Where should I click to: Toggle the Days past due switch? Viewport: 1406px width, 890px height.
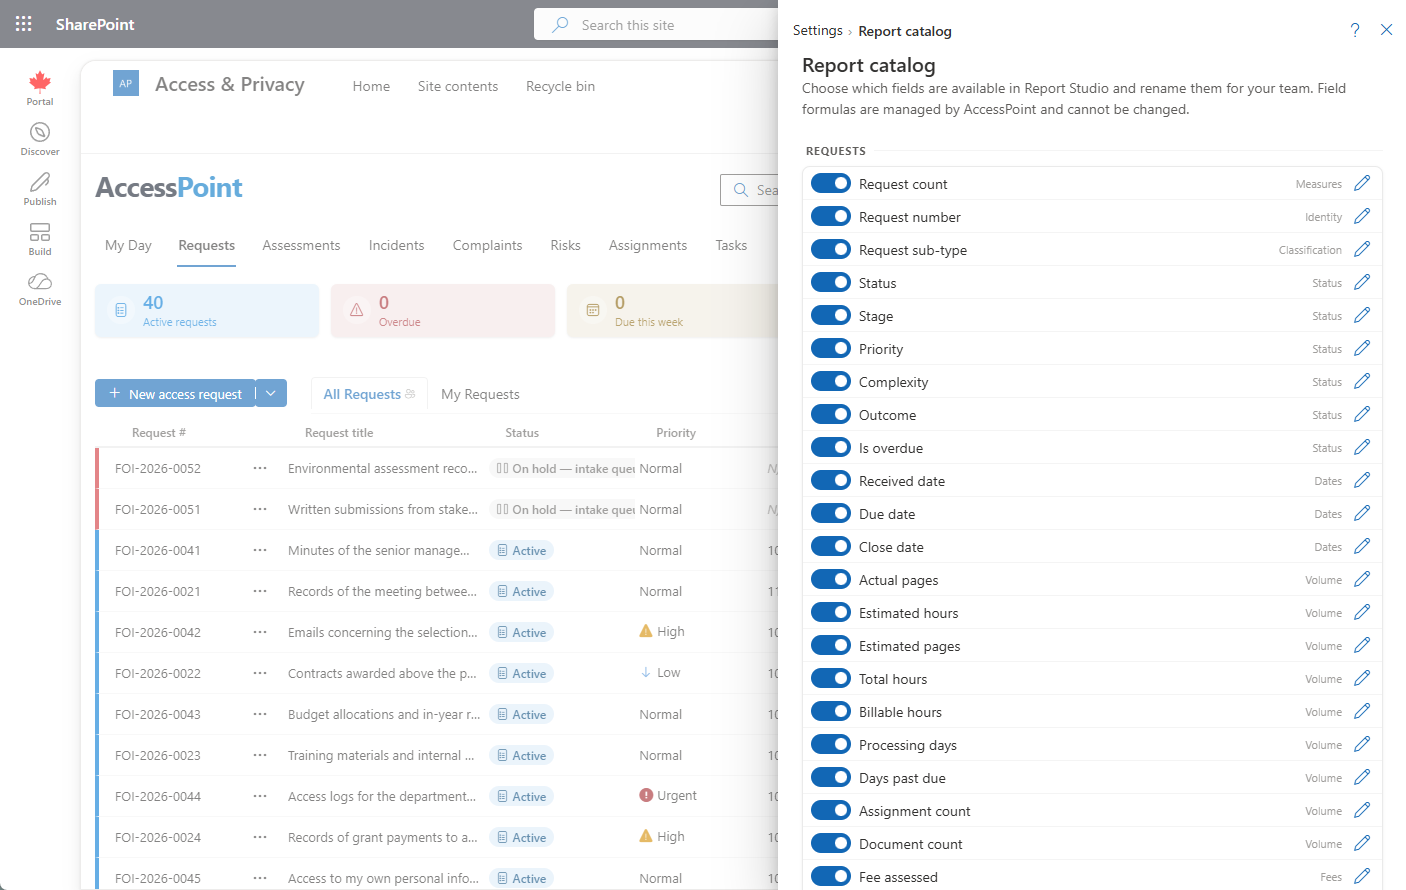tap(831, 777)
